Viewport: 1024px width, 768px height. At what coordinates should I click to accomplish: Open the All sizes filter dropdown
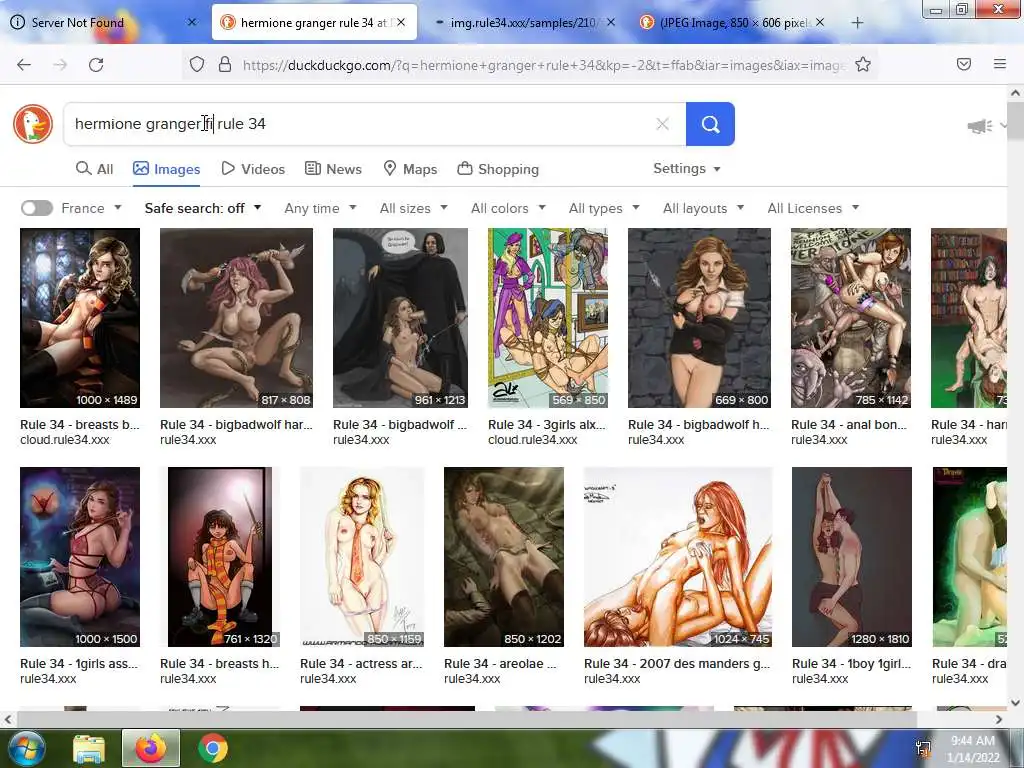pos(413,208)
